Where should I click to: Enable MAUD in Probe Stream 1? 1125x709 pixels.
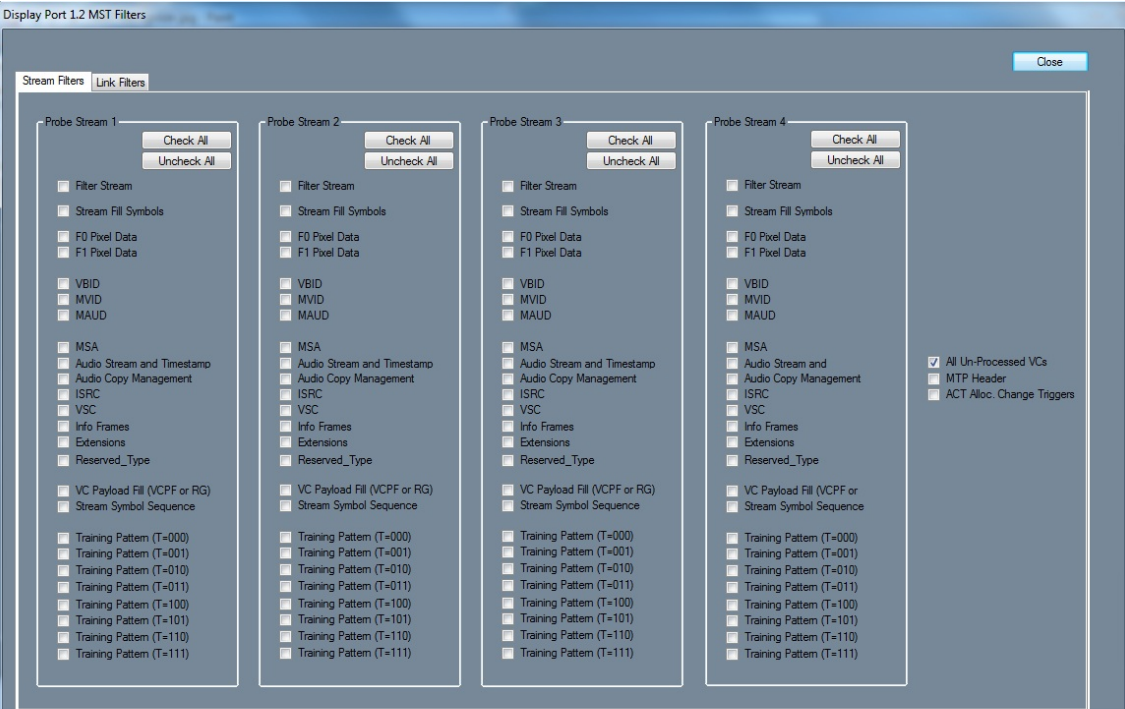point(63,315)
